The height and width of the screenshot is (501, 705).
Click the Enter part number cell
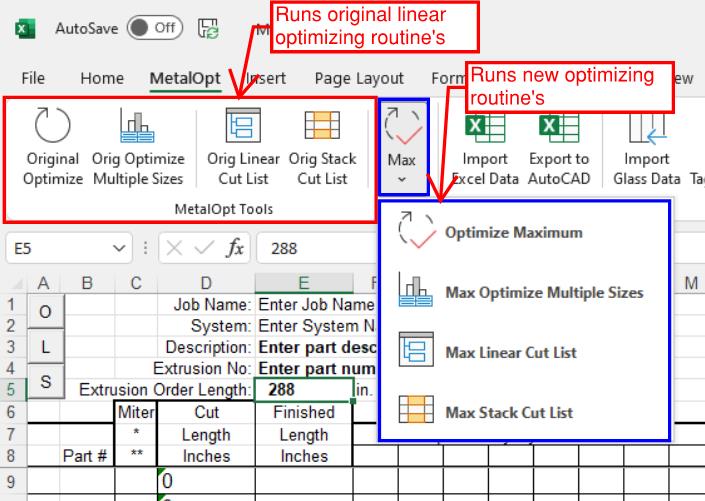(x=316, y=368)
